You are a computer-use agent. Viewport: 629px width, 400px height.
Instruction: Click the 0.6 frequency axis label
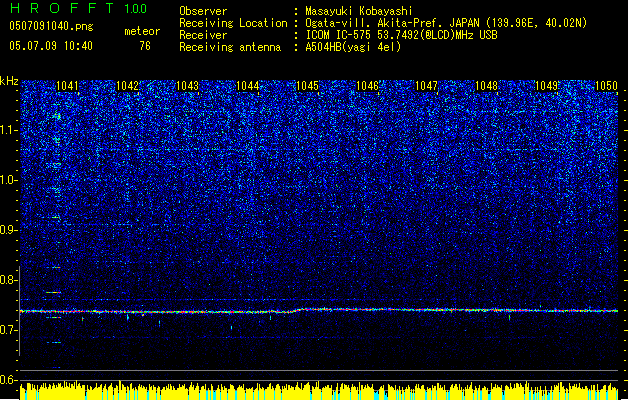(9, 380)
